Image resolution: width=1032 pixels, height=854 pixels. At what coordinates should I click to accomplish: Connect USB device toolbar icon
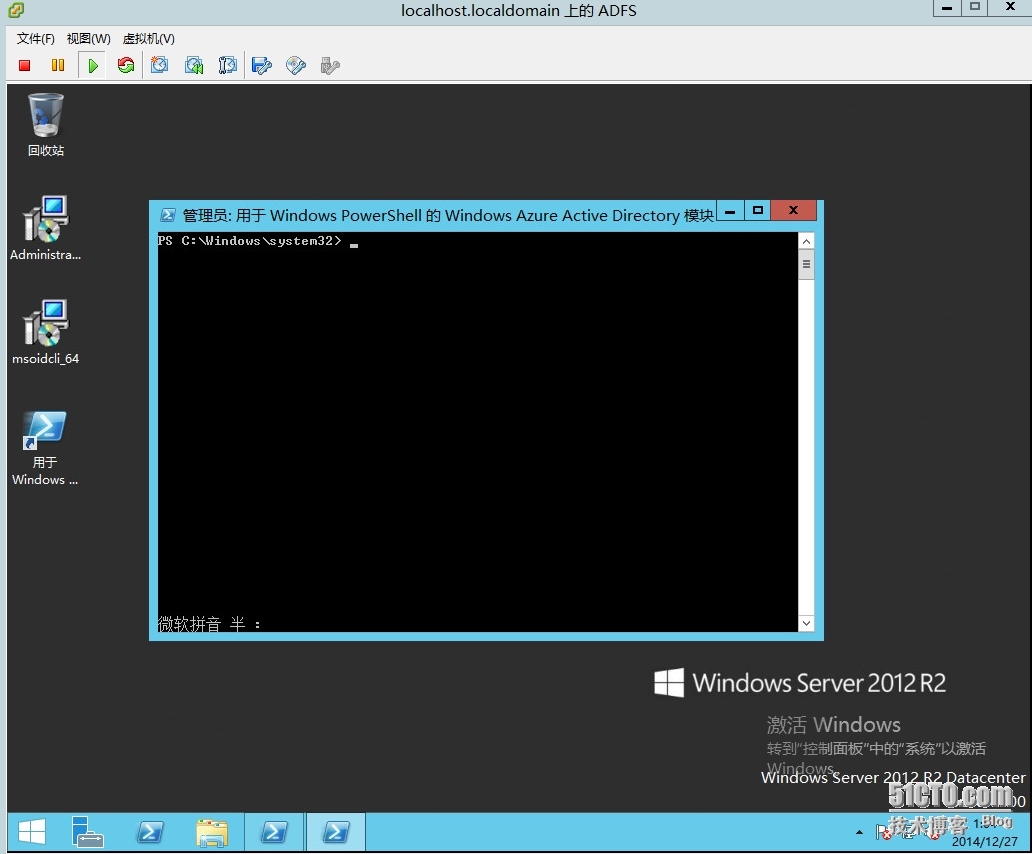[x=330, y=65]
